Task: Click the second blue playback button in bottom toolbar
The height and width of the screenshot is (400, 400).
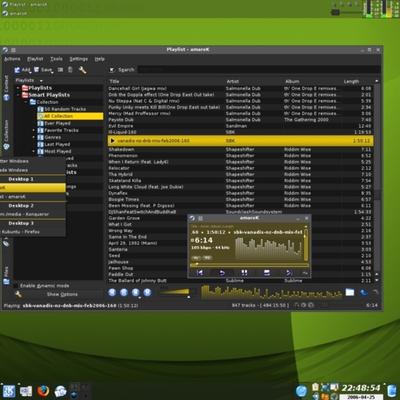Action: click(124, 293)
